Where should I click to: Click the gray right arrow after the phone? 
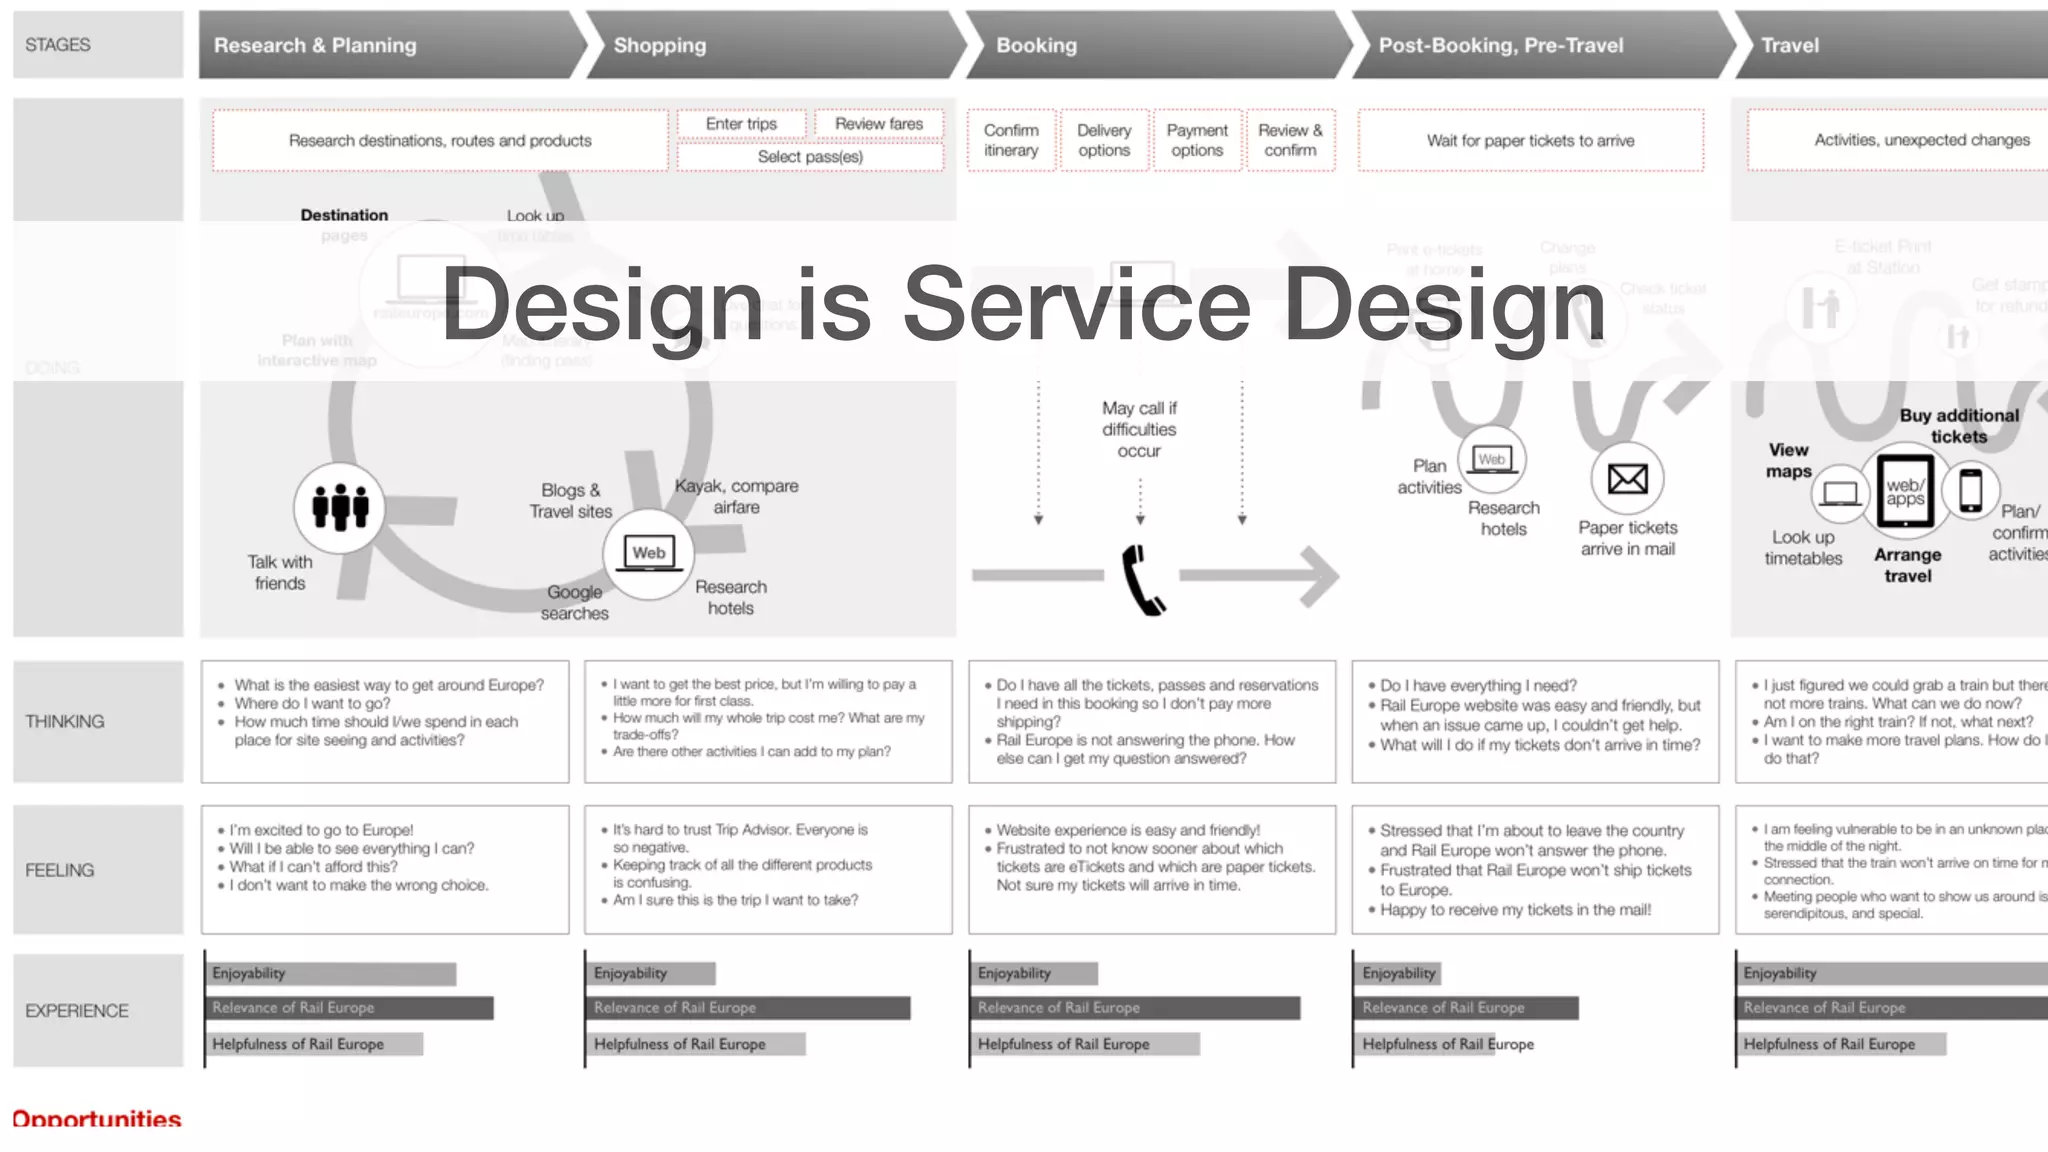[1260, 576]
